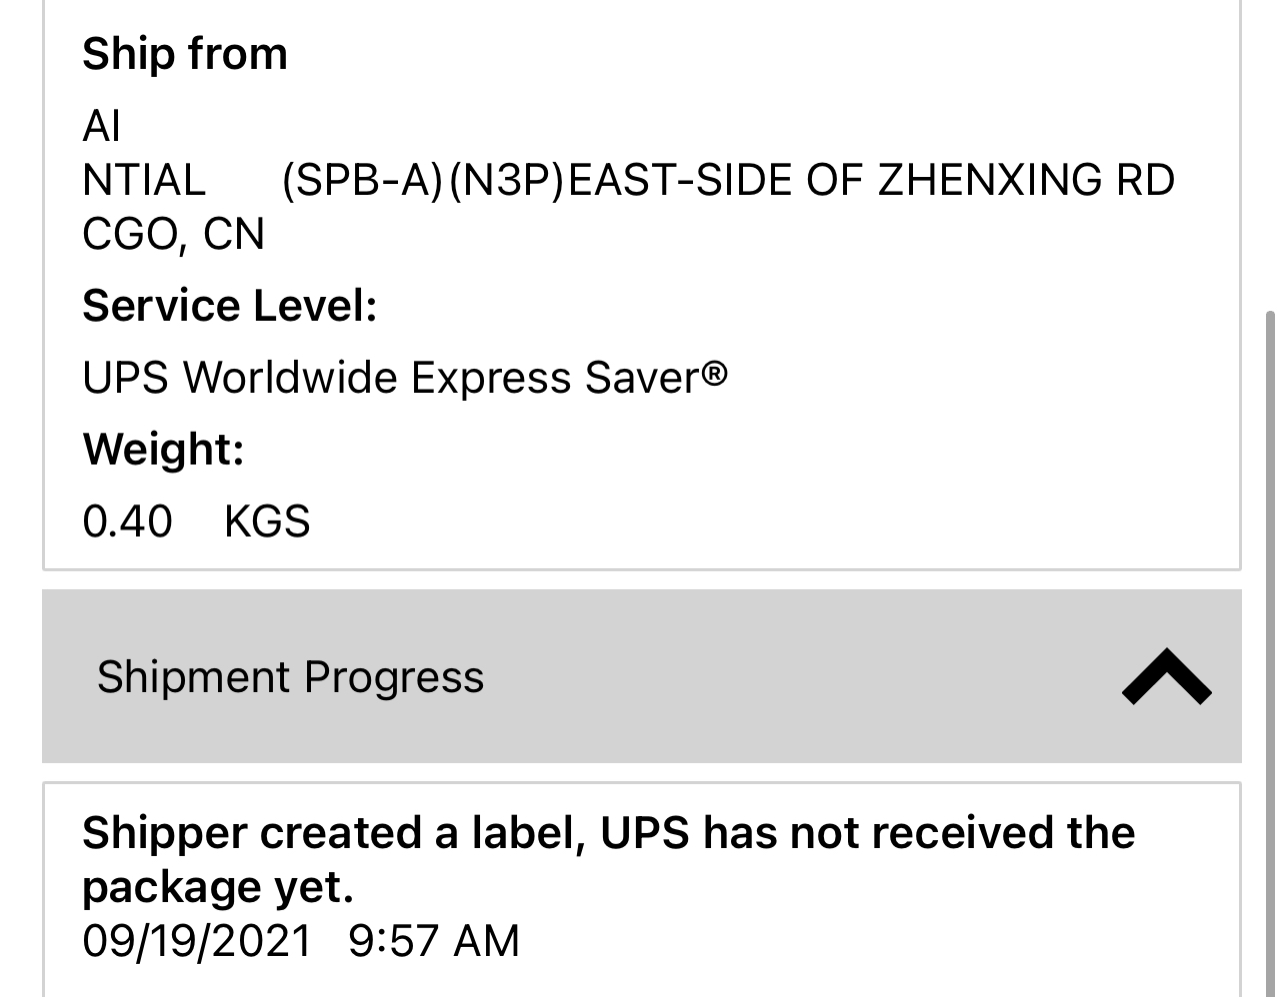Screen dimensions: 1284x997
Task: Click the 0.40 weight value
Action: [x=127, y=521]
